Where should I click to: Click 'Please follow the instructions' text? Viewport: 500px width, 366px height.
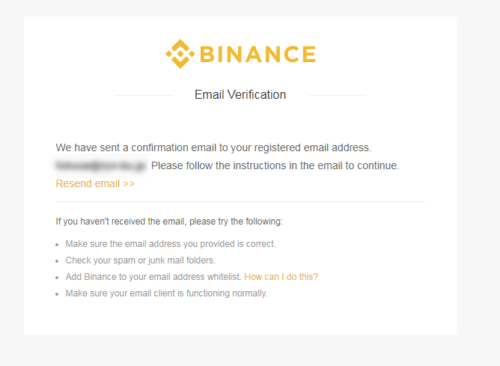[275, 166]
